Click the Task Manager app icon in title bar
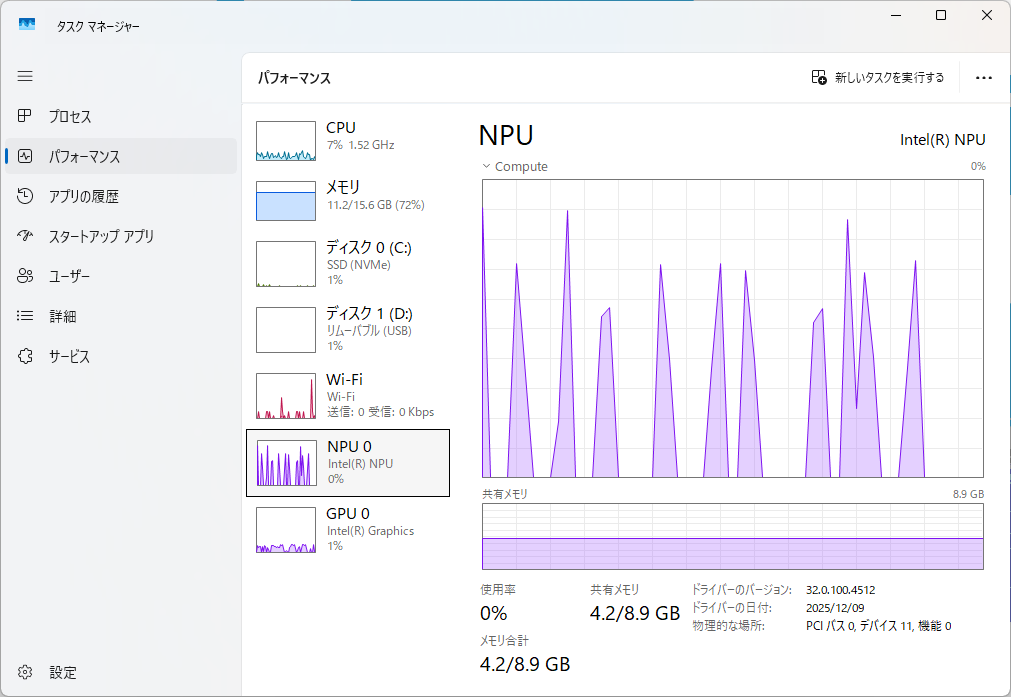 point(26,25)
